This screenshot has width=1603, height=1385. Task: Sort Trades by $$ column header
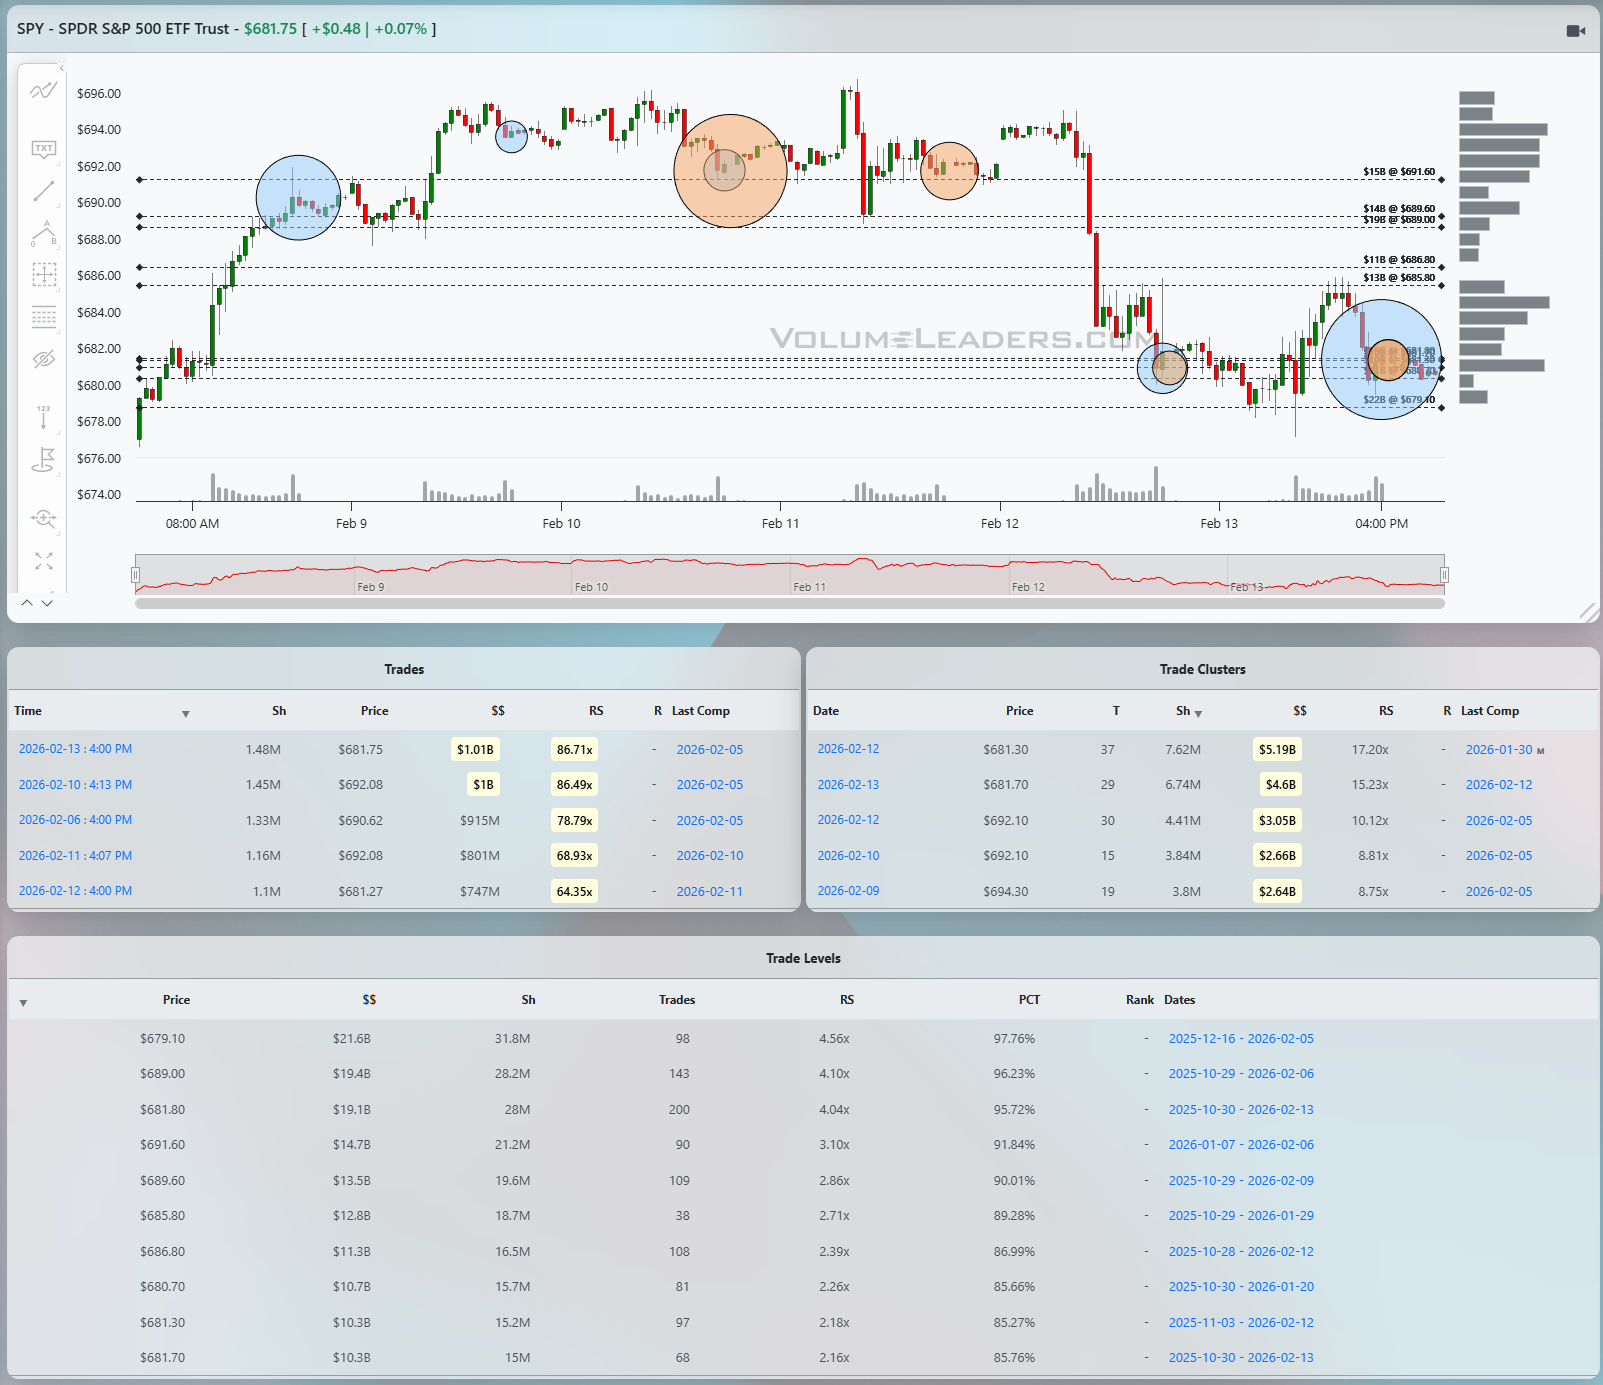(498, 711)
